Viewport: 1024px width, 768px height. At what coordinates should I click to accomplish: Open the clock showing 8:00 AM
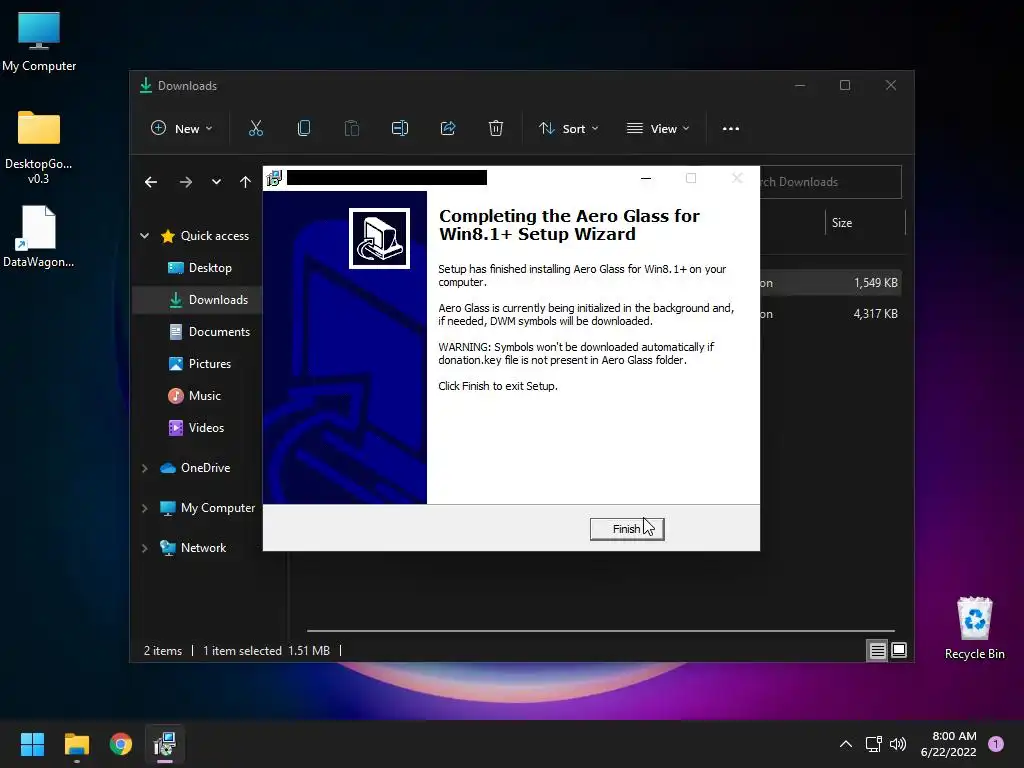pos(949,744)
